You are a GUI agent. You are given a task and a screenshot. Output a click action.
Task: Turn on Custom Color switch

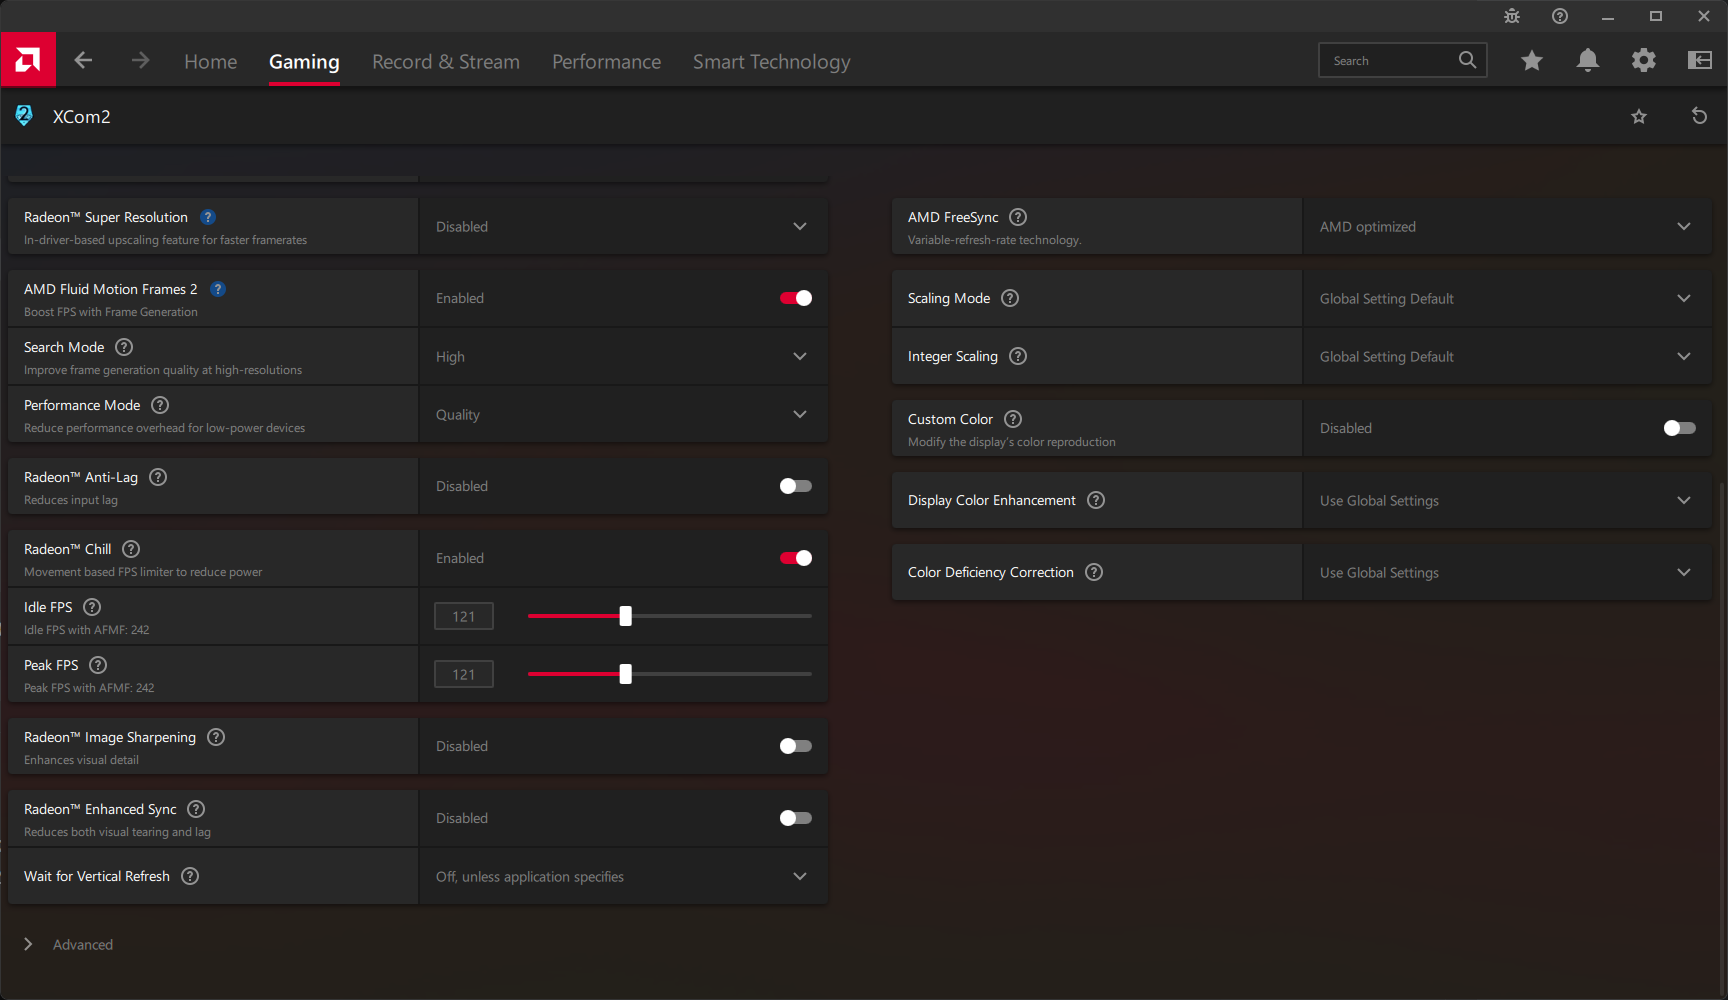[1679, 428]
